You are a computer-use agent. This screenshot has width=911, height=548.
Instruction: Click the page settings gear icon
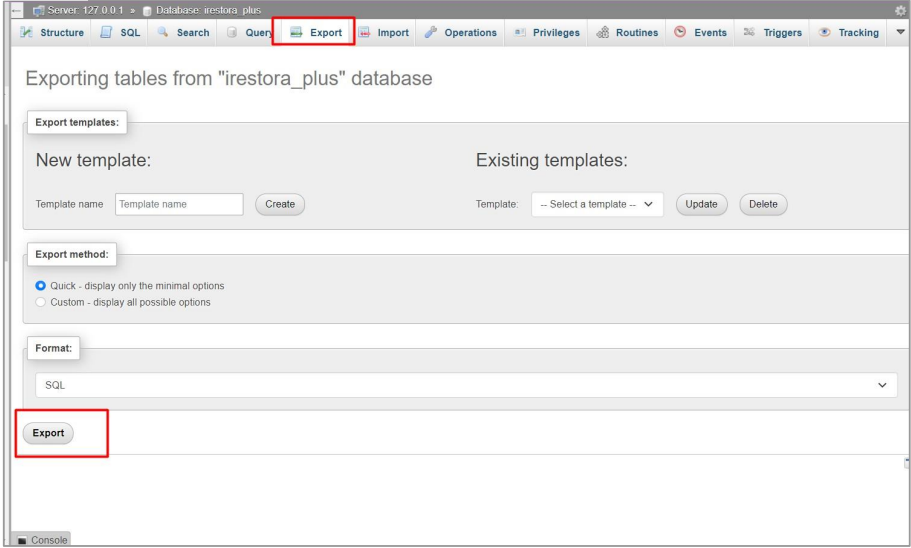900,10
